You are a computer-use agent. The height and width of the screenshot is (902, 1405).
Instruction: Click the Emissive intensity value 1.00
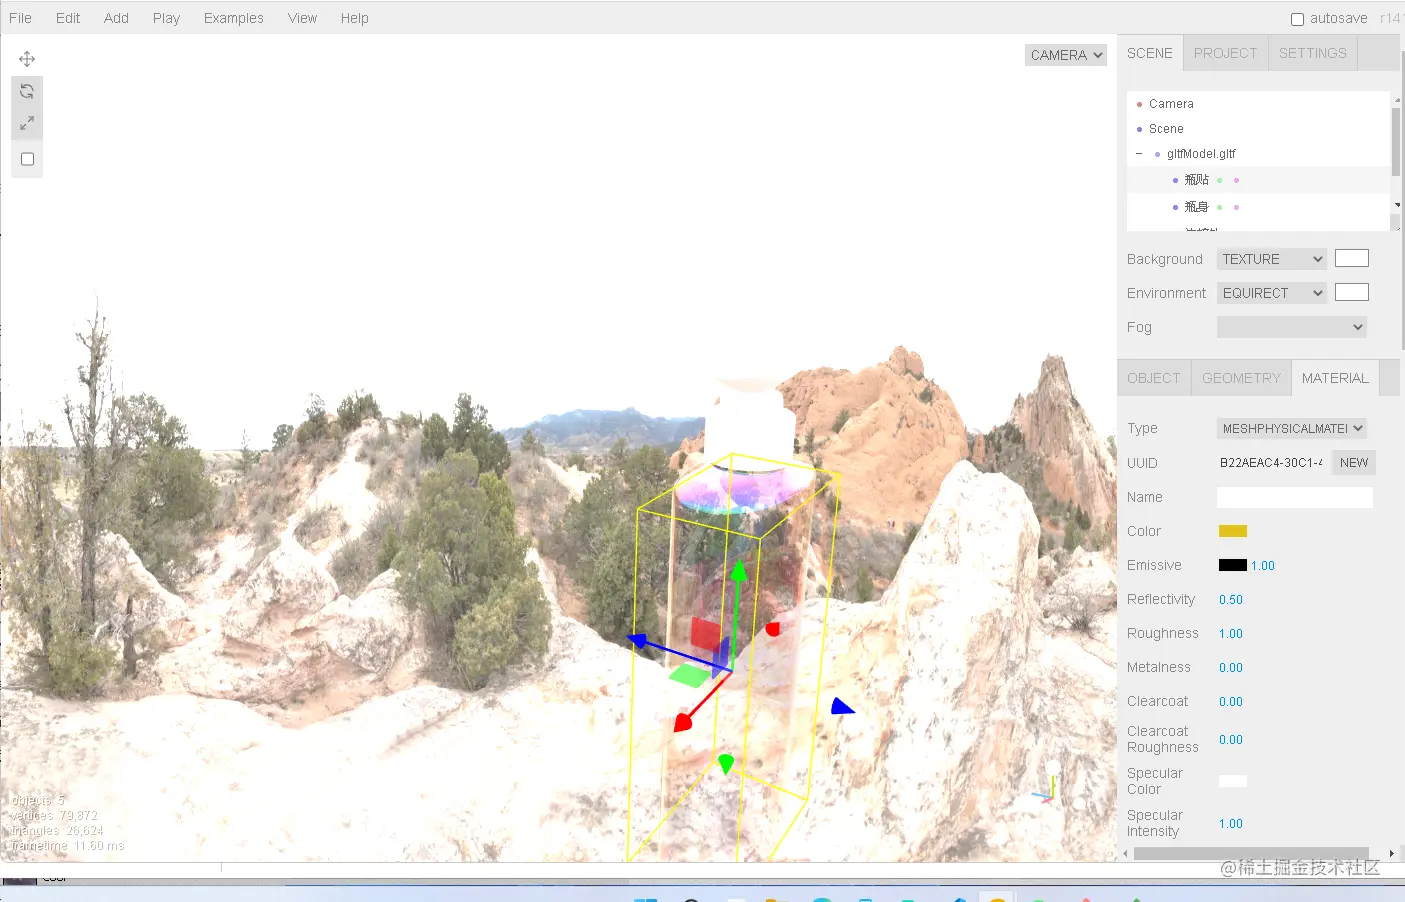tap(1263, 566)
